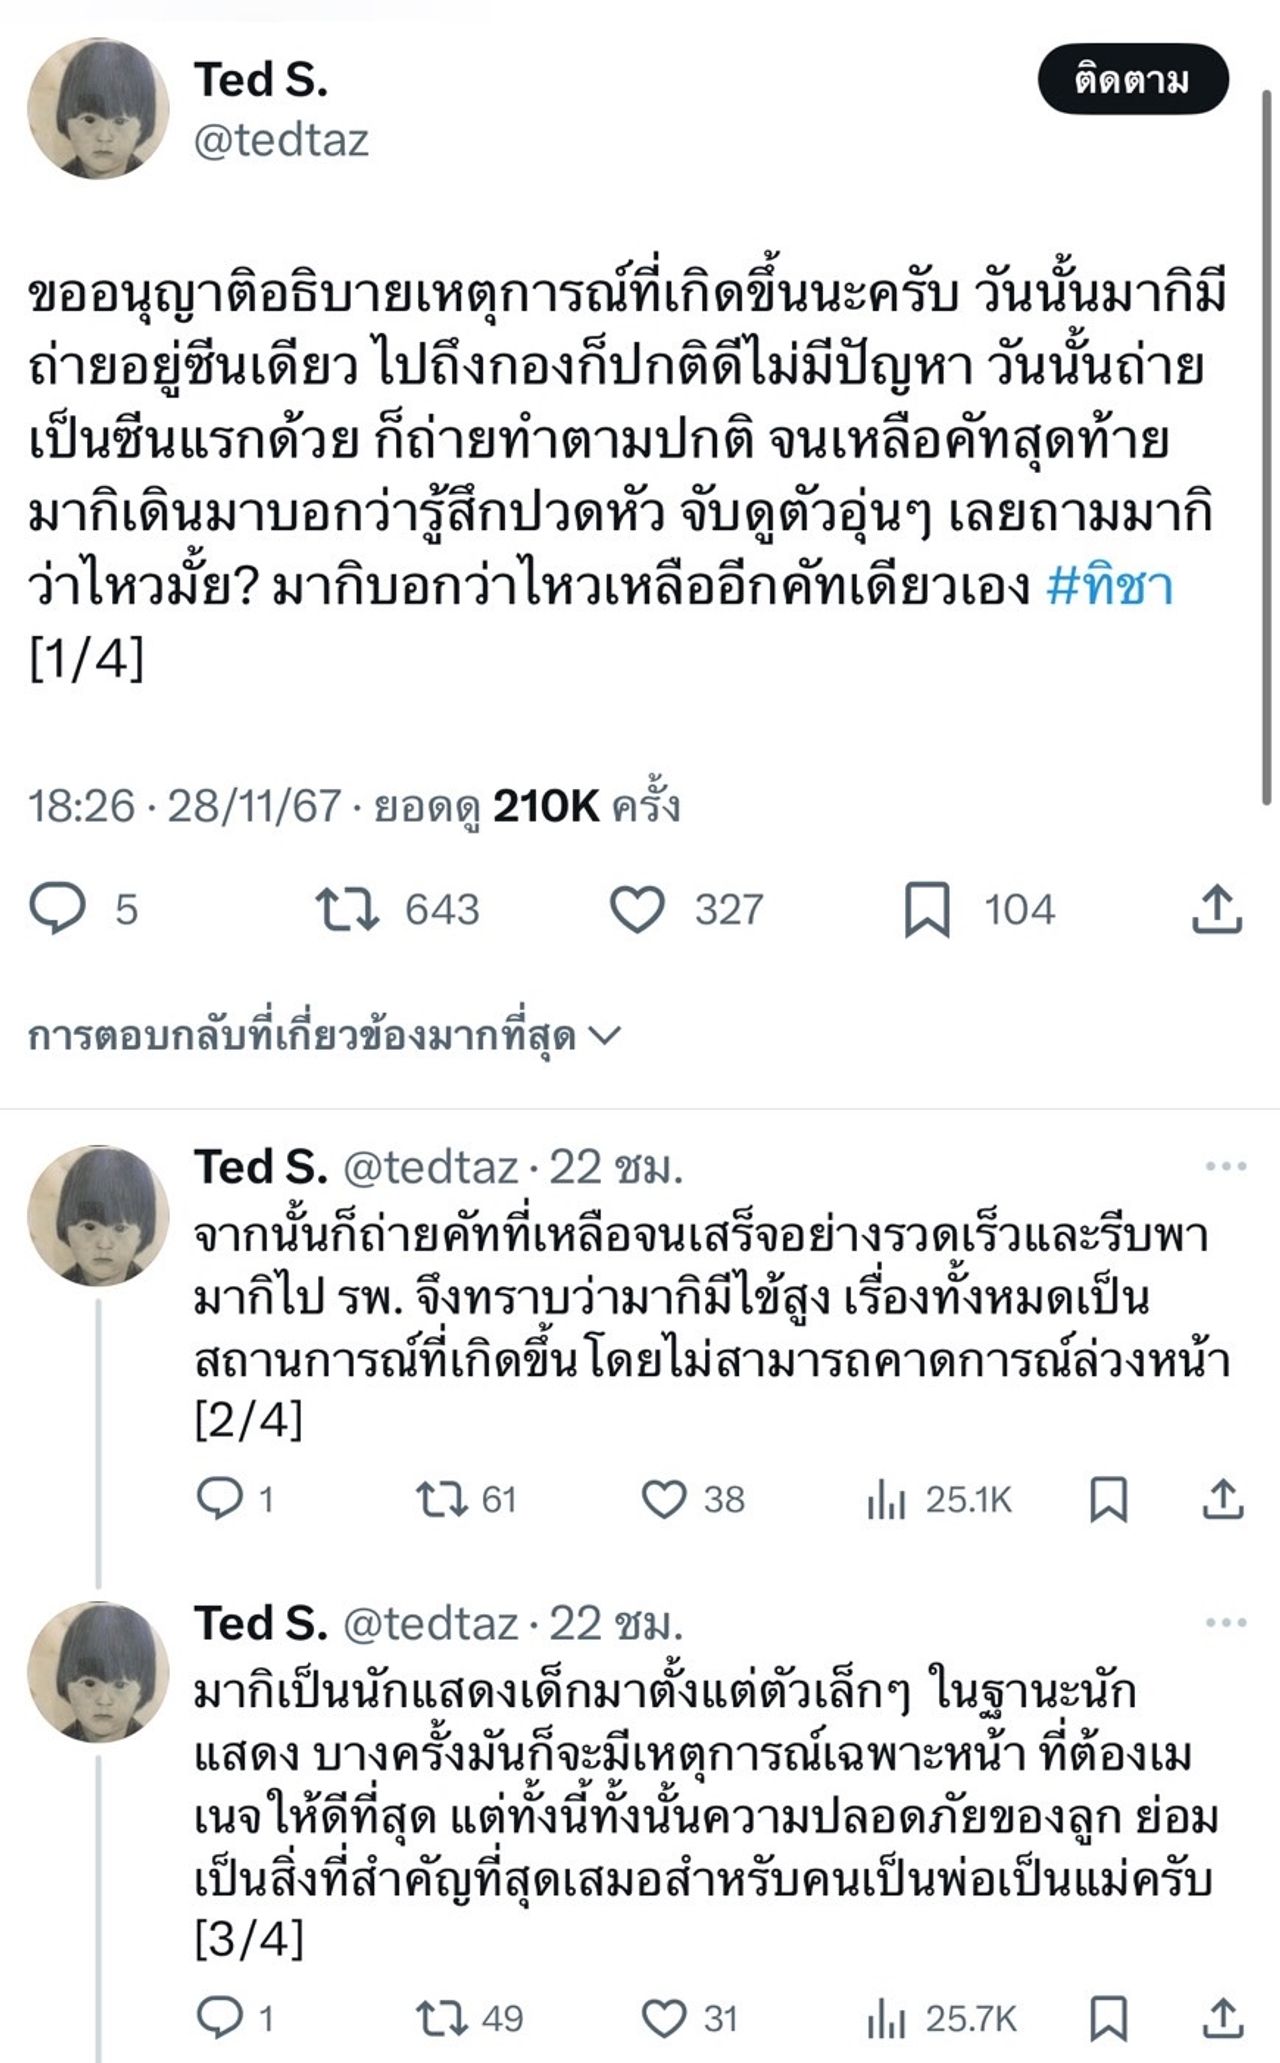Like the main tweet with 327 likes
1280x2063 pixels.
coord(637,909)
